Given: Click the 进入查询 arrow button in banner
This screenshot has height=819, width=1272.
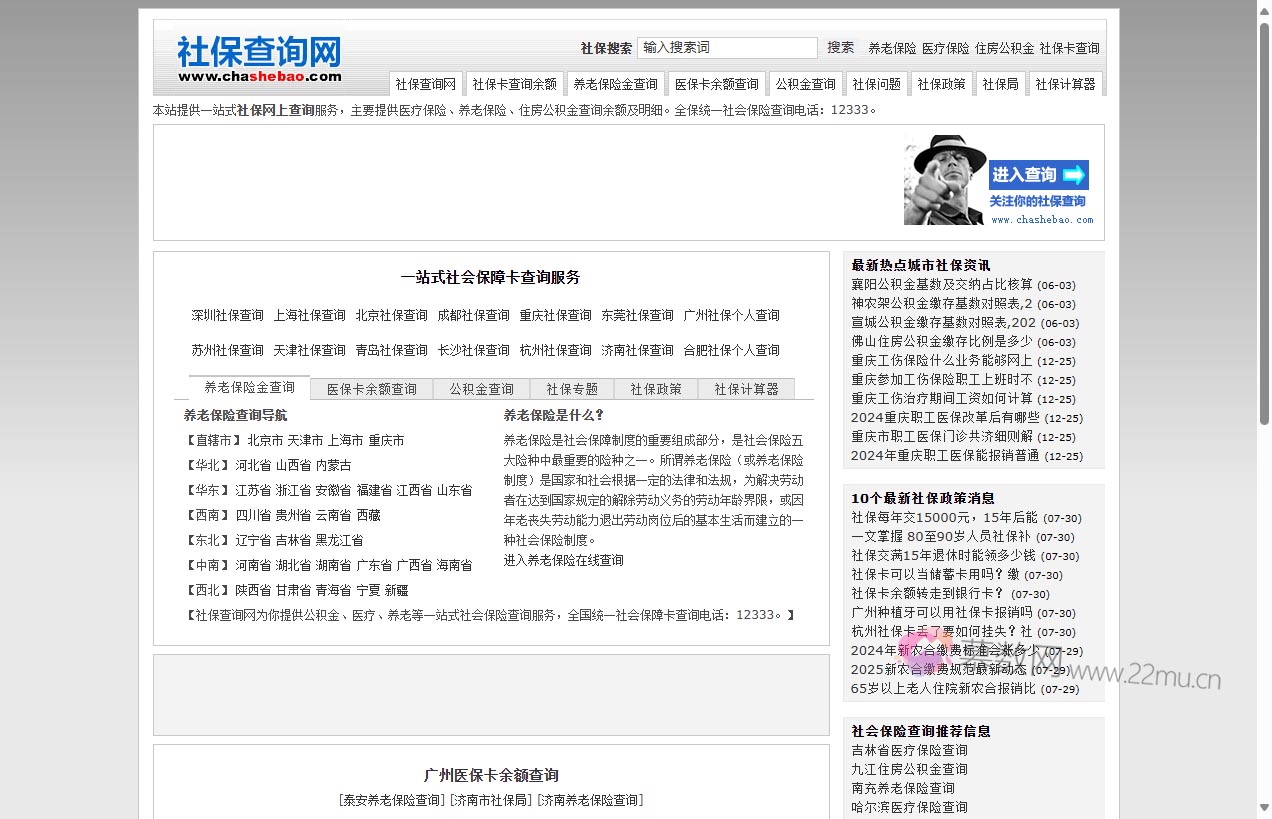Looking at the screenshot, I should 1038,174.
